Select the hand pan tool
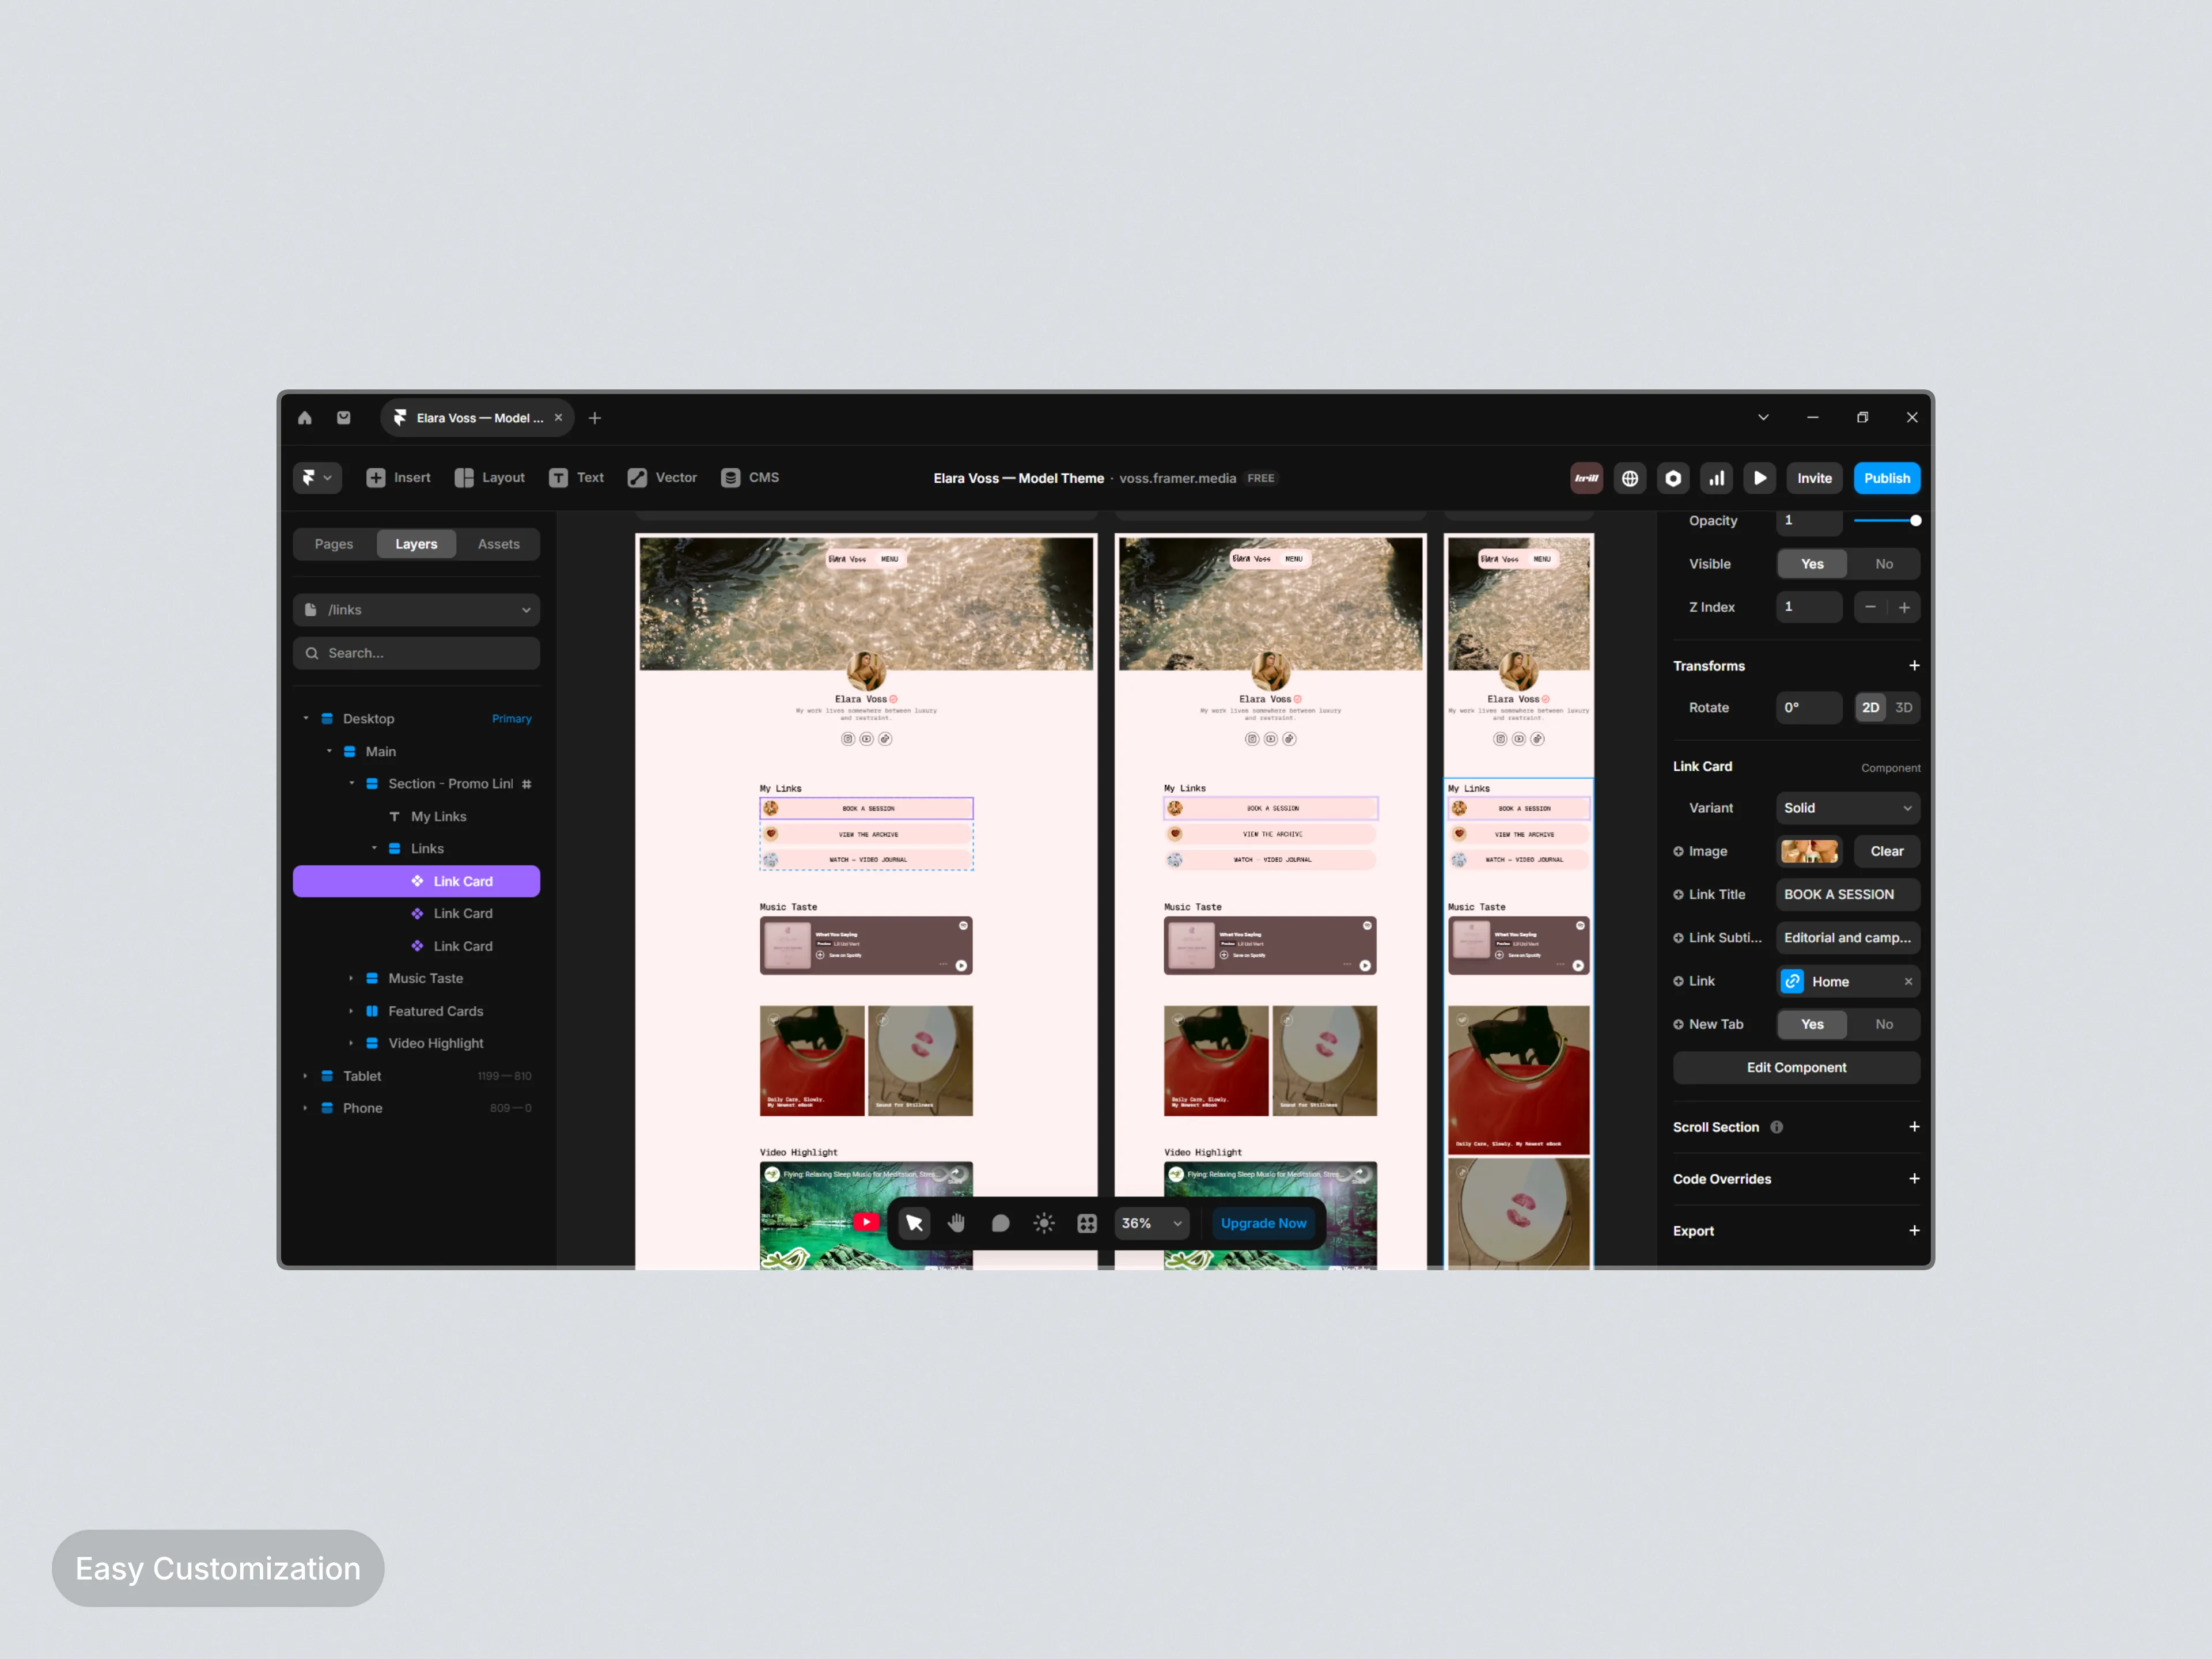Image resolution: width=2212 pixels, height=1659 pixels. pos(956,1223)
